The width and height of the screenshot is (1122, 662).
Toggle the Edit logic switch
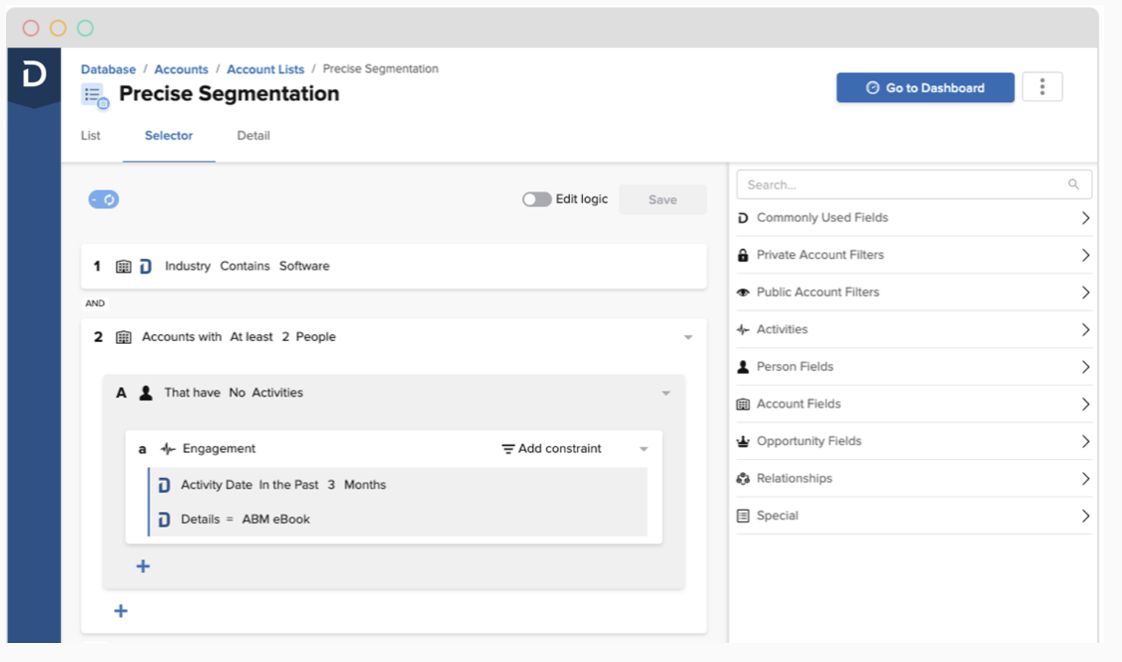(x=537, y=200)
